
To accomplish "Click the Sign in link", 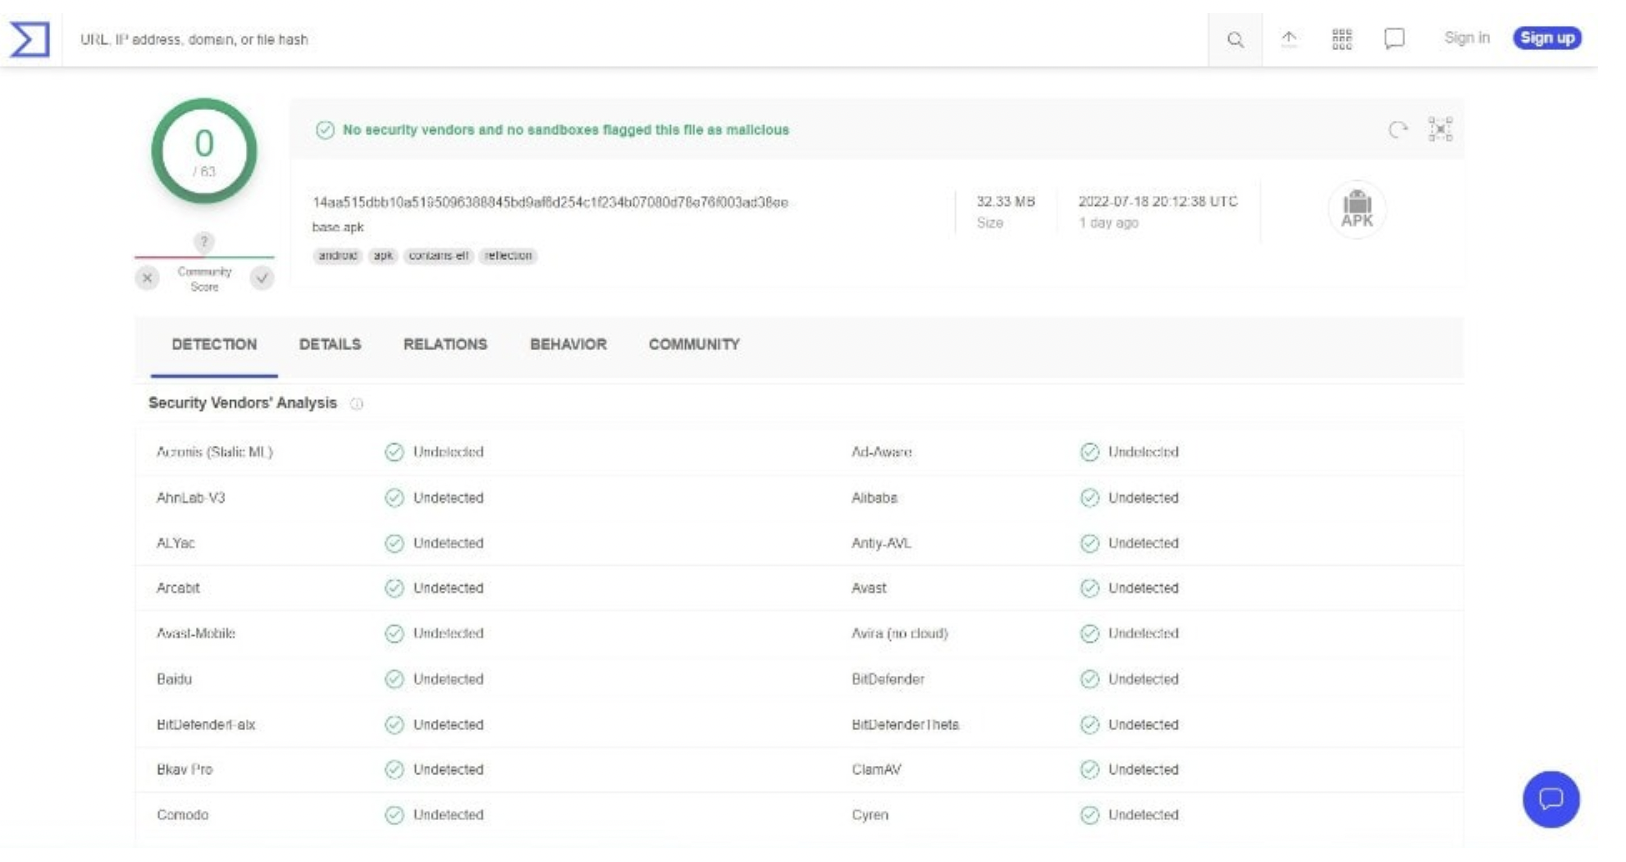I will [x=1467, y=38].
